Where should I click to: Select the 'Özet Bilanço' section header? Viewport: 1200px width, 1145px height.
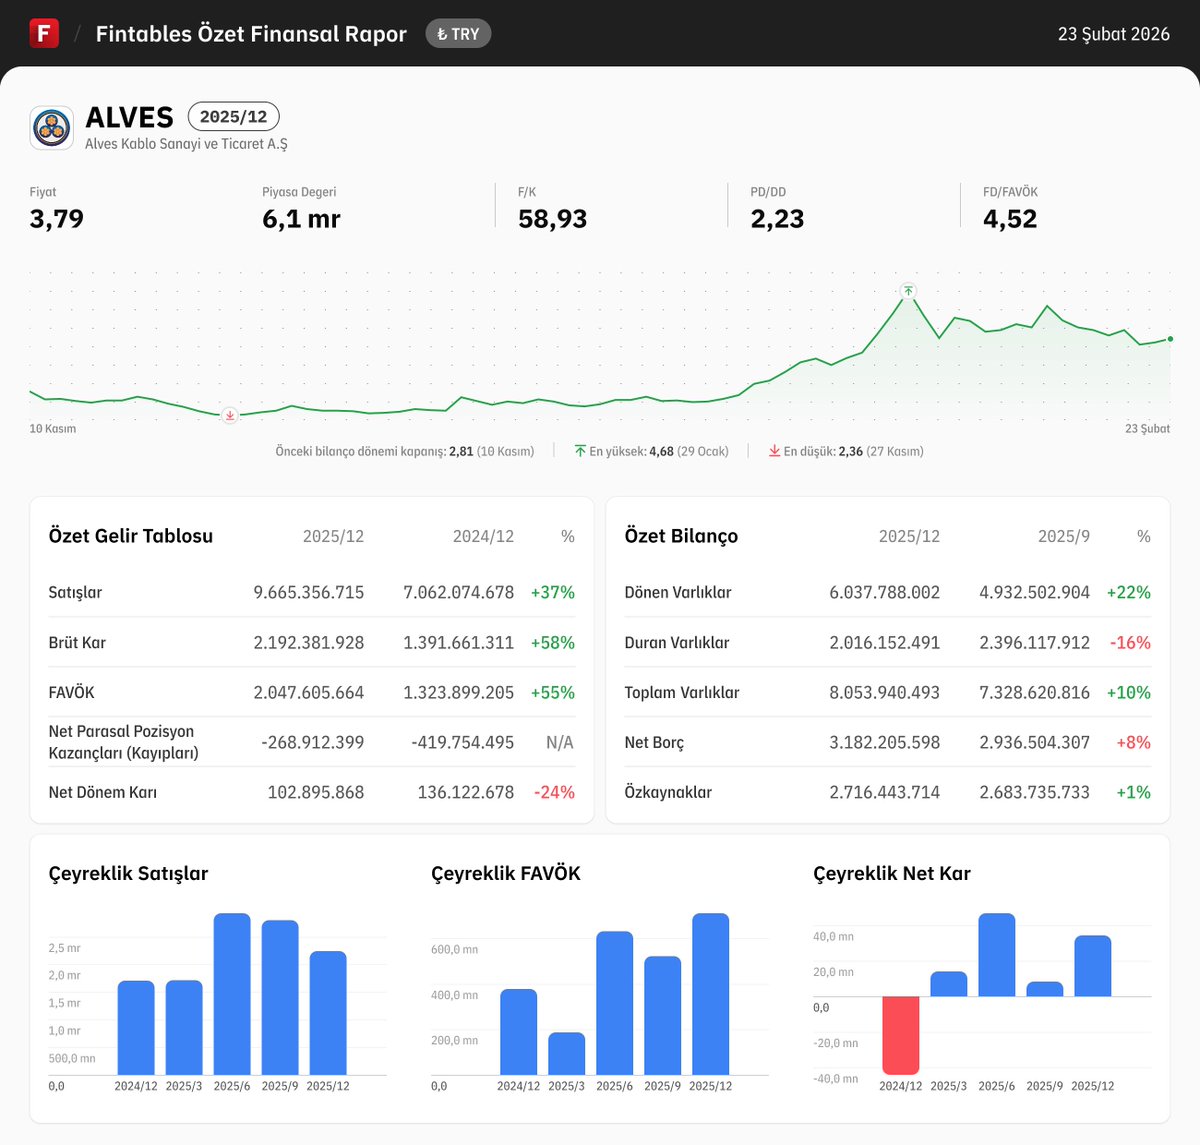coord(681,536)
